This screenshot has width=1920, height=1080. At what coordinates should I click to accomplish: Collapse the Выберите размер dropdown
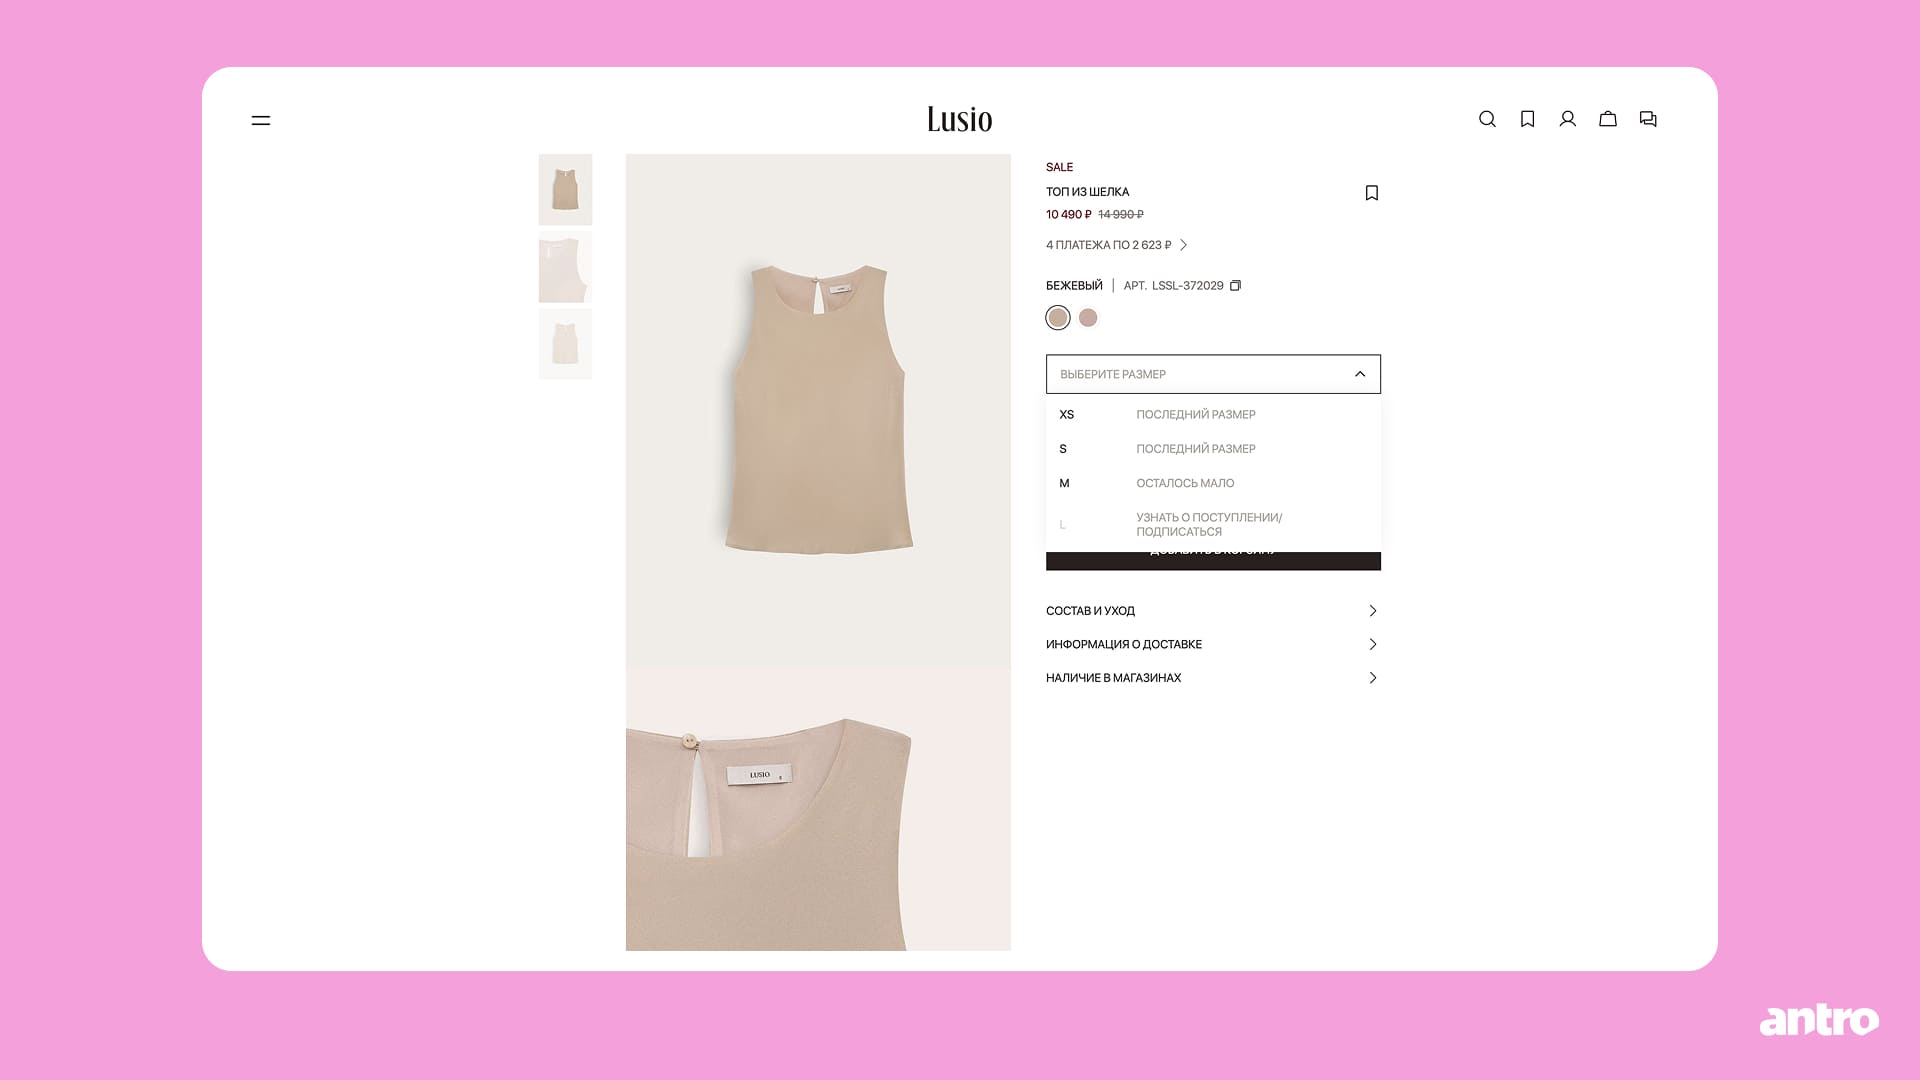click(x=1213, y=374)
